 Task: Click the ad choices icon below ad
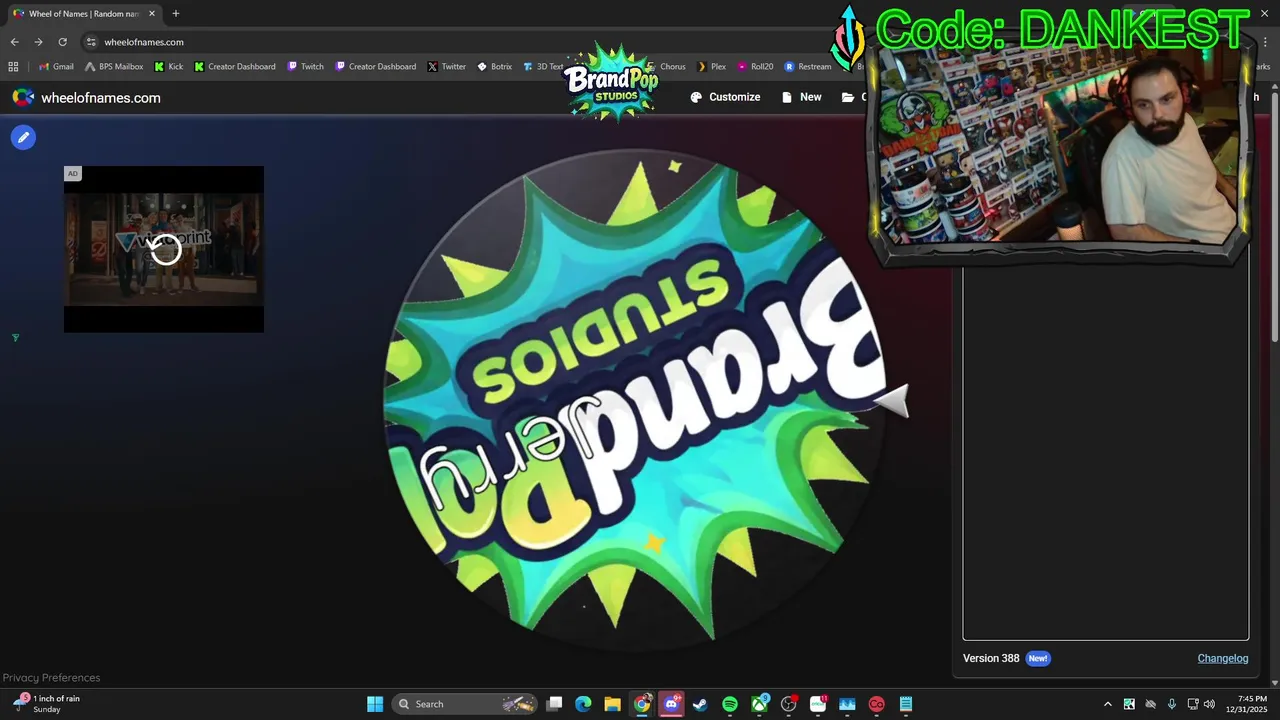(x=15, y=338)
